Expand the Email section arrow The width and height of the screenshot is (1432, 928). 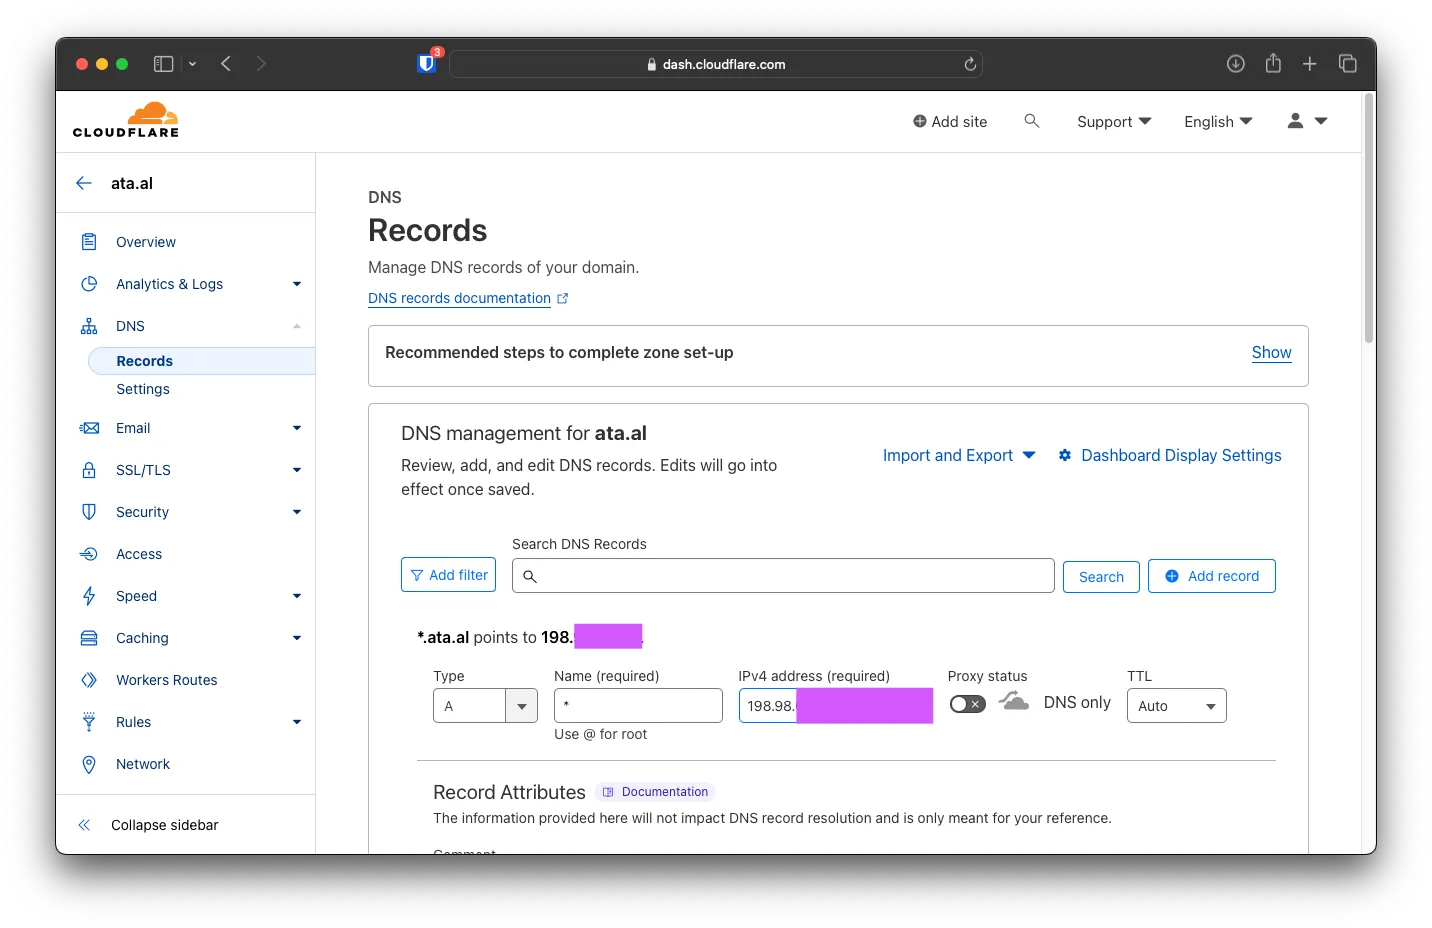click(297, 428)
